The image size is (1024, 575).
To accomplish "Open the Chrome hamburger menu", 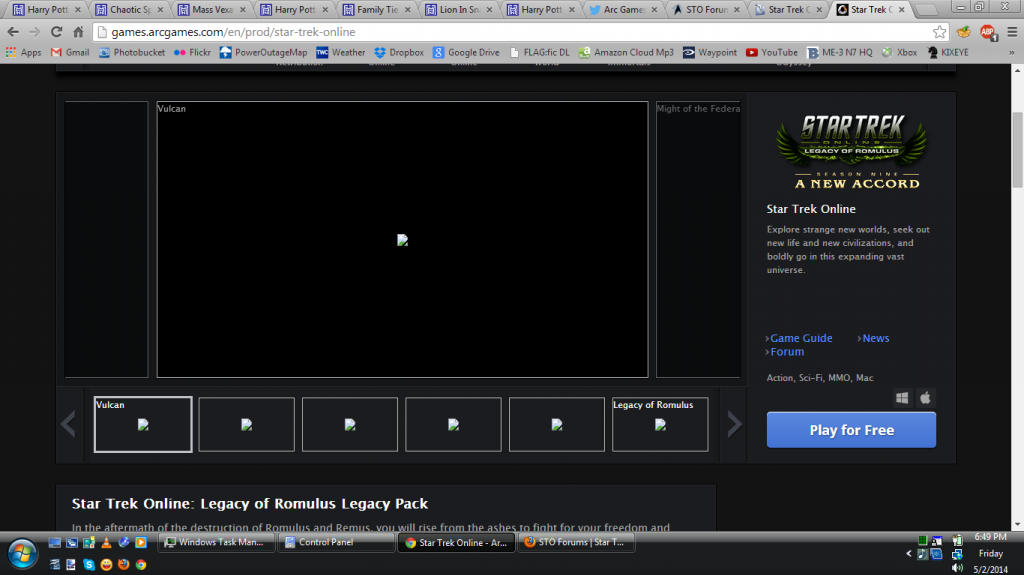I will click(x=1012, y=31).
